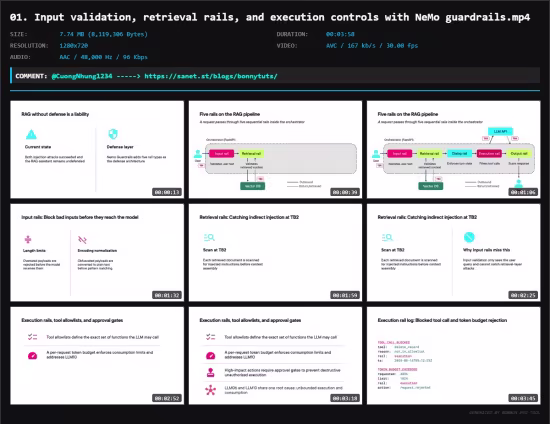This screenshot has width=550, height=424.
Task: Click the 'Current state' heading
Action: click(x=38, y=147)
